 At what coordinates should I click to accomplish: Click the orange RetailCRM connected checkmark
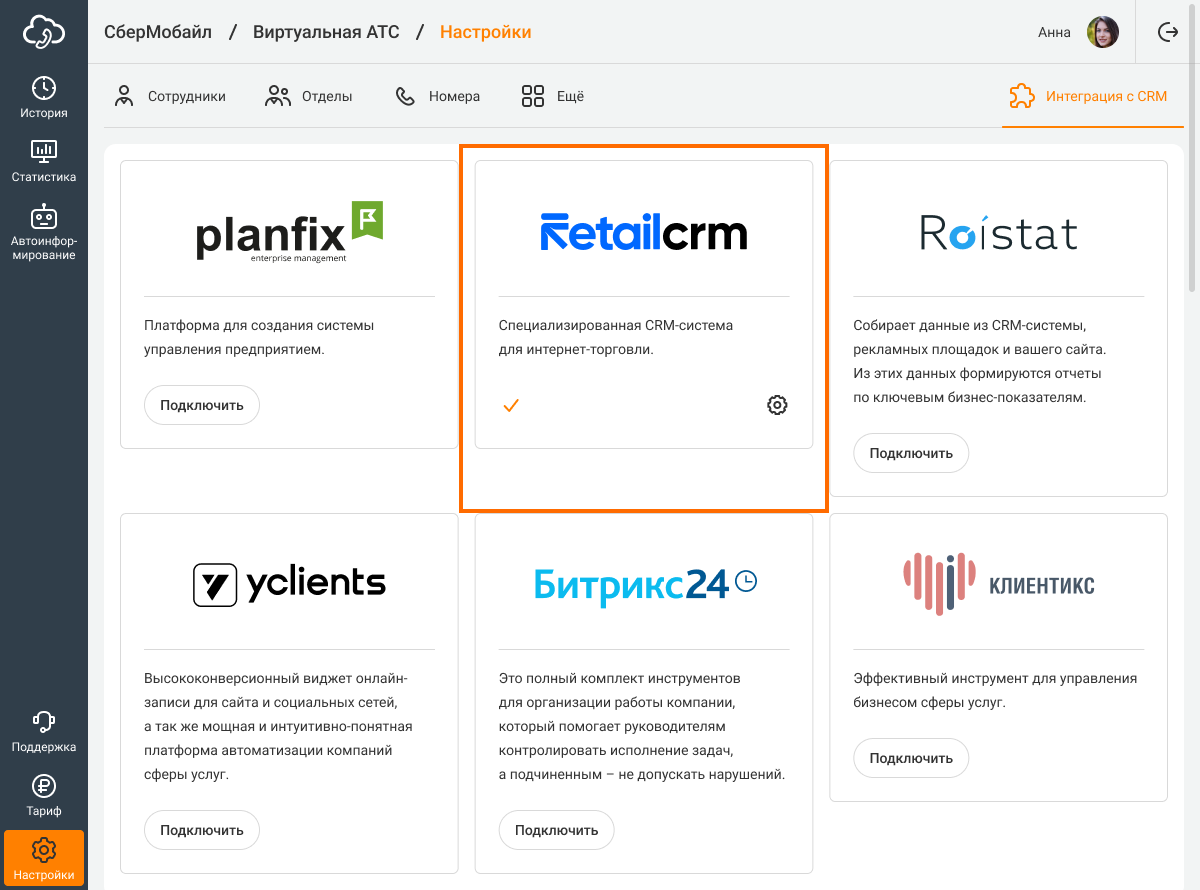510,405
